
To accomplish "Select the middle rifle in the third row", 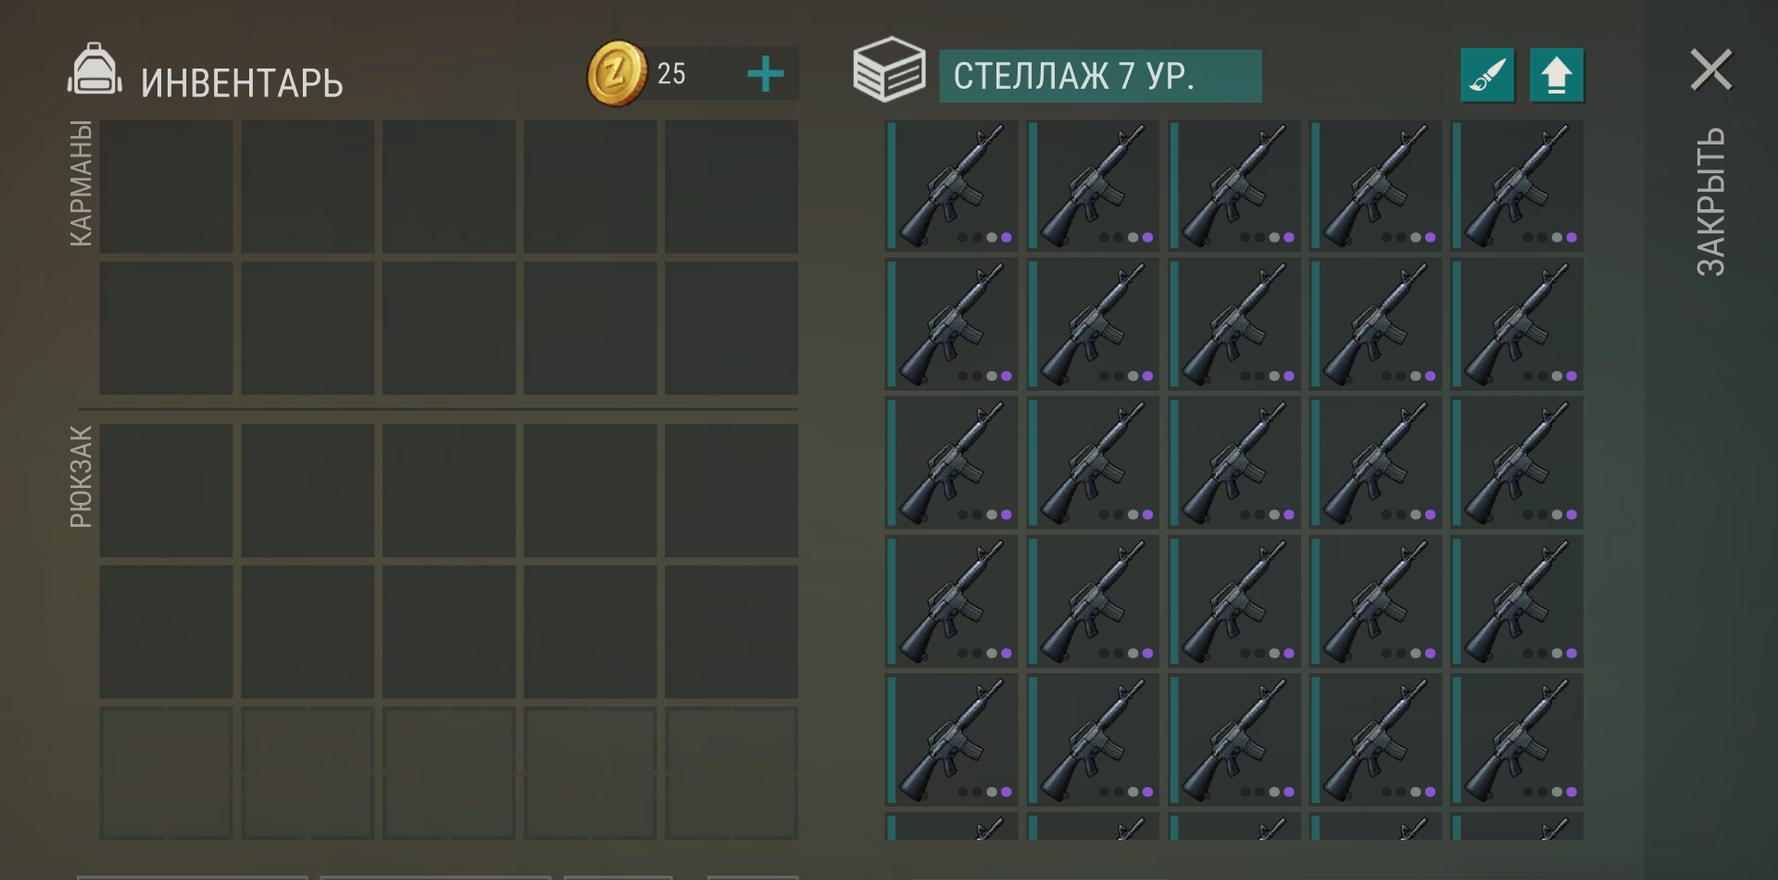I will click(x=1235, y=463).
